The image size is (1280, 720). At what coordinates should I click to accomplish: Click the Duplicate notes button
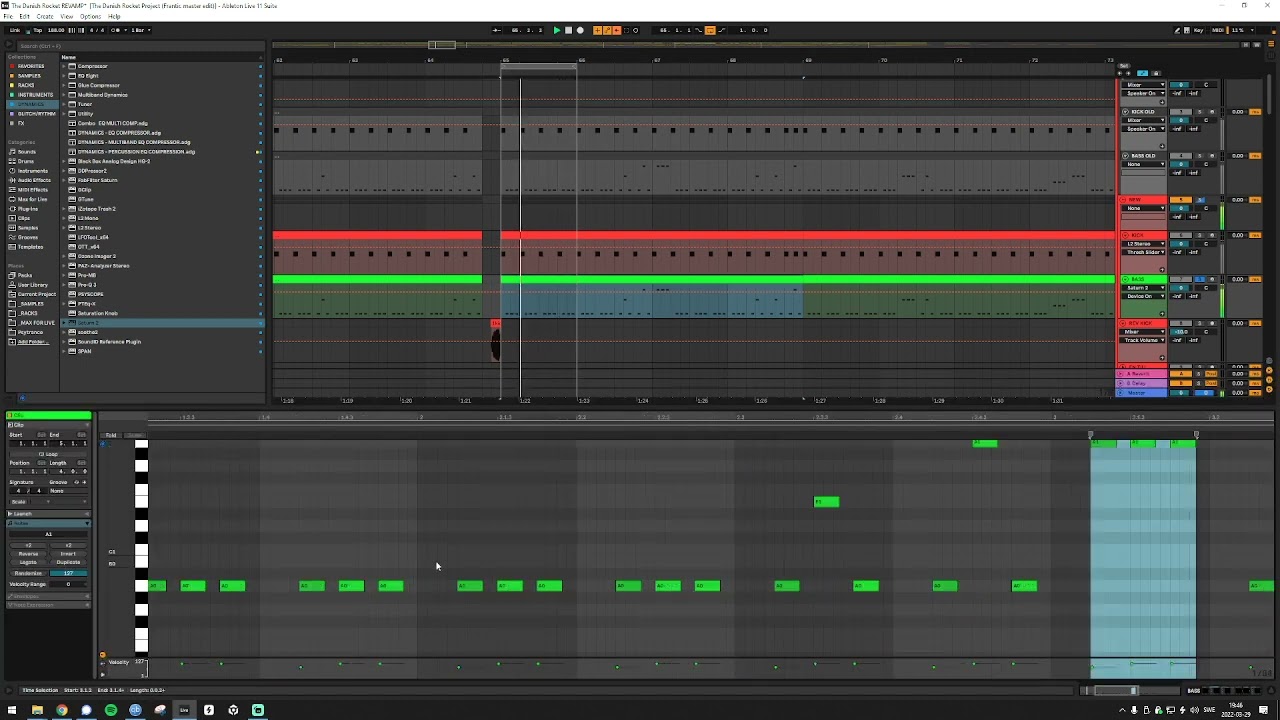click(68, 562)
